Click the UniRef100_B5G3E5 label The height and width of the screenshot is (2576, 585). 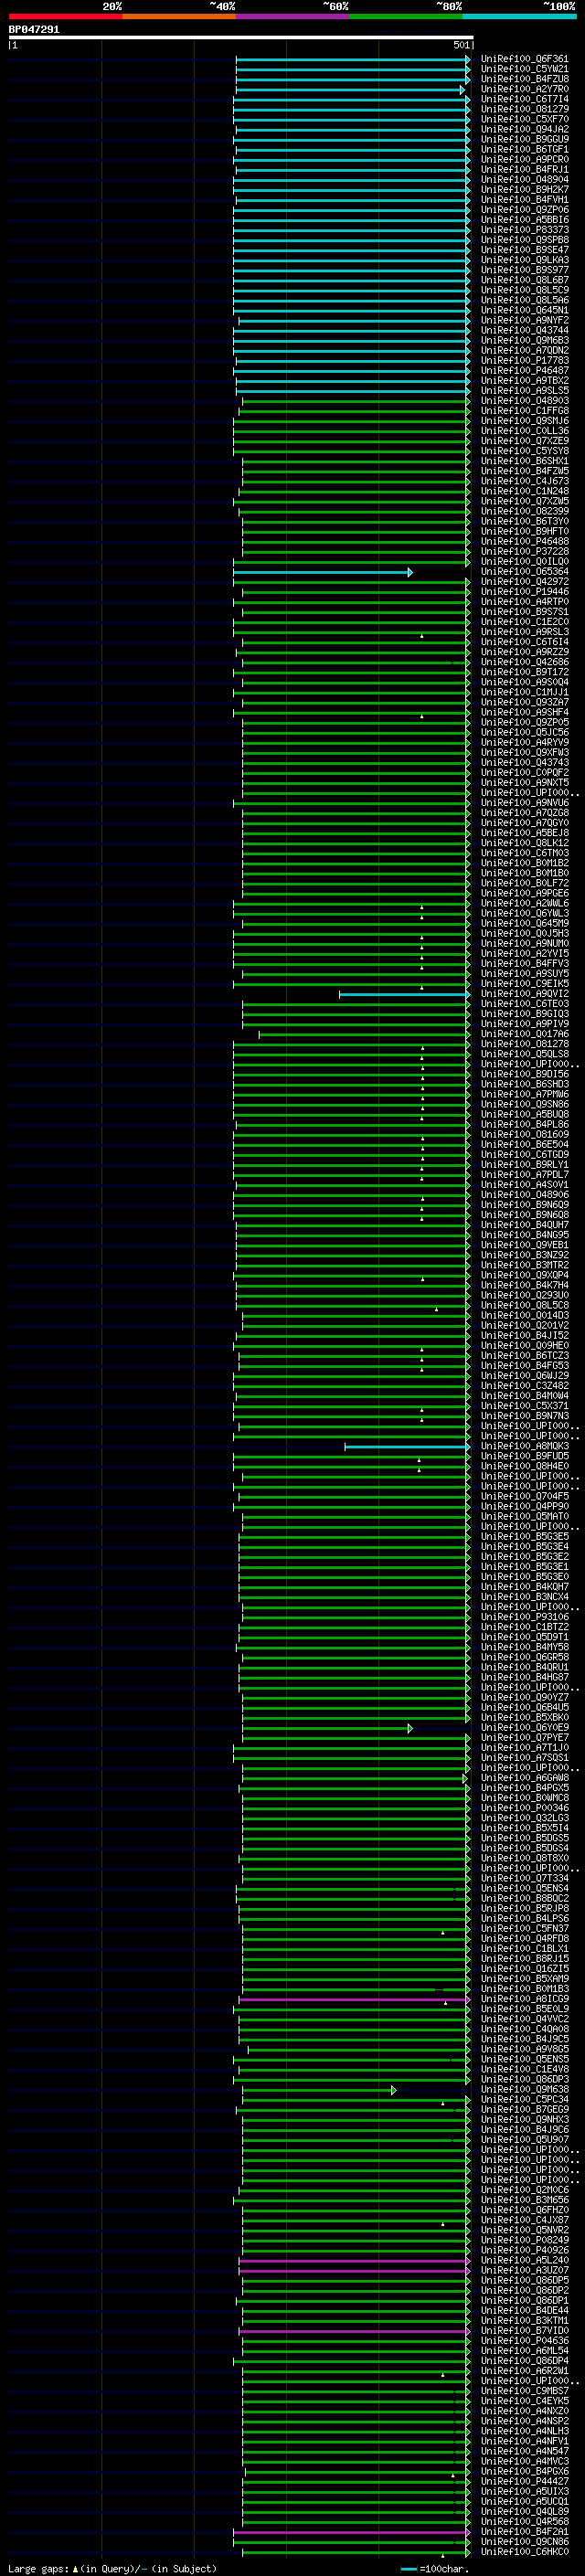coord(524,1537)
